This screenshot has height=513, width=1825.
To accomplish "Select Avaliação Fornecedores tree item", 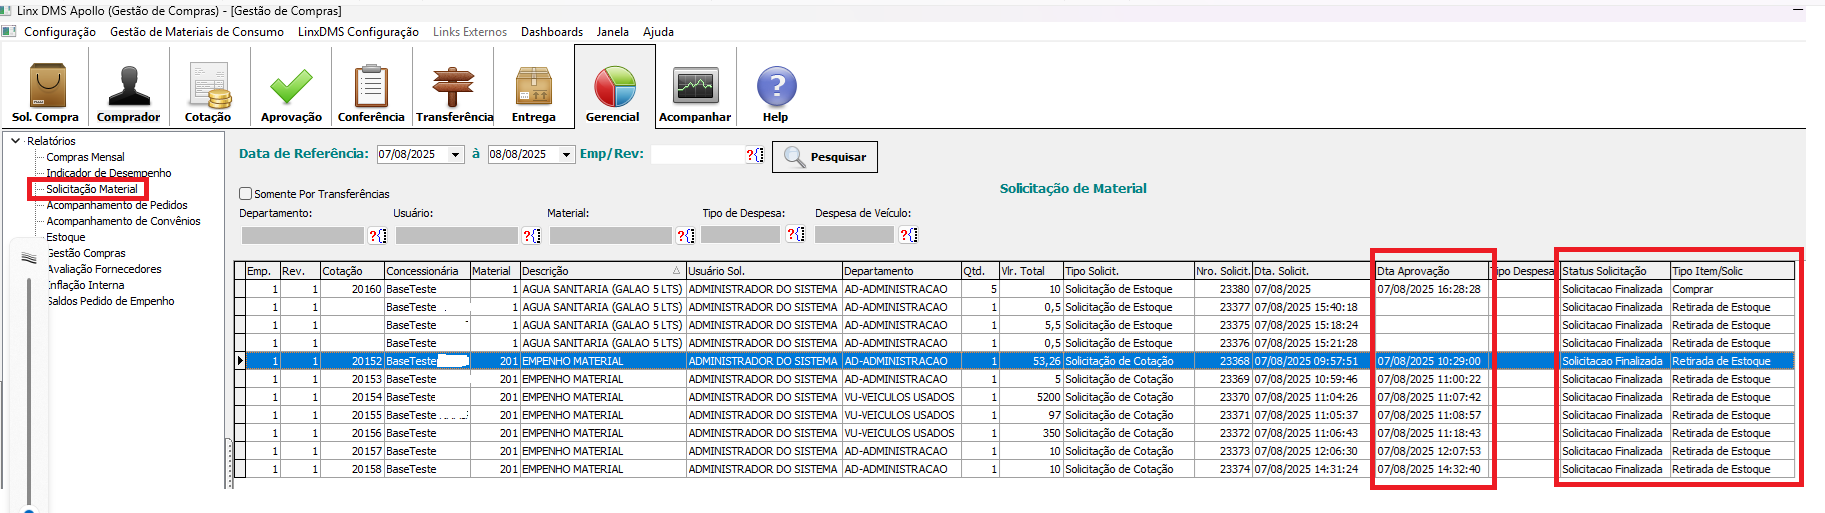I will 104,269.
